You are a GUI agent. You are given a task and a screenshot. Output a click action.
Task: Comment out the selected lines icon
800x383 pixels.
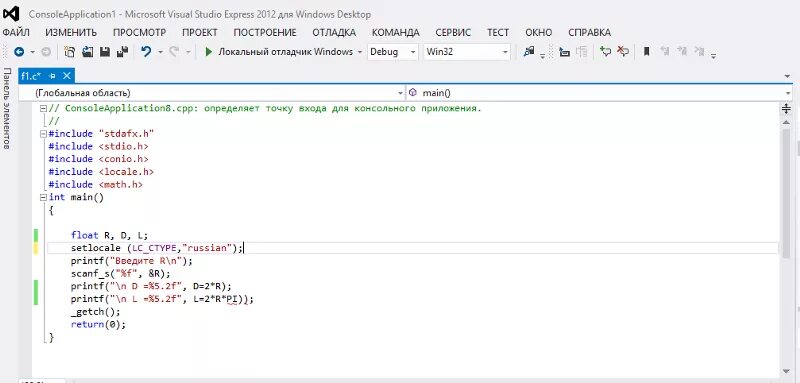606,52
